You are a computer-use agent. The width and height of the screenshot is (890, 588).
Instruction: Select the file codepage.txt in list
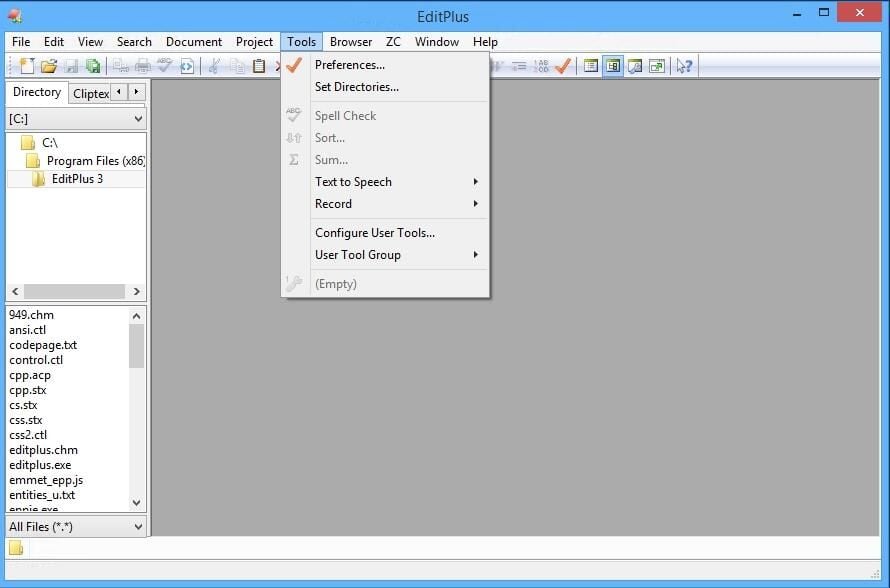43,345
